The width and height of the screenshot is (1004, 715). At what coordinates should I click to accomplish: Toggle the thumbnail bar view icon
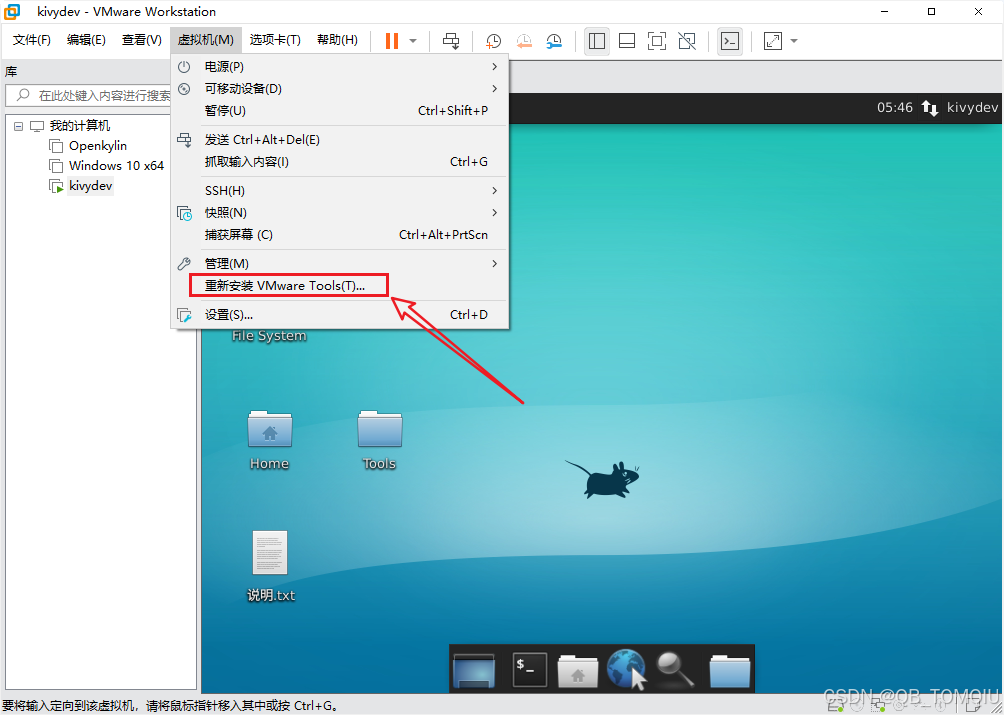click(627, 41)
